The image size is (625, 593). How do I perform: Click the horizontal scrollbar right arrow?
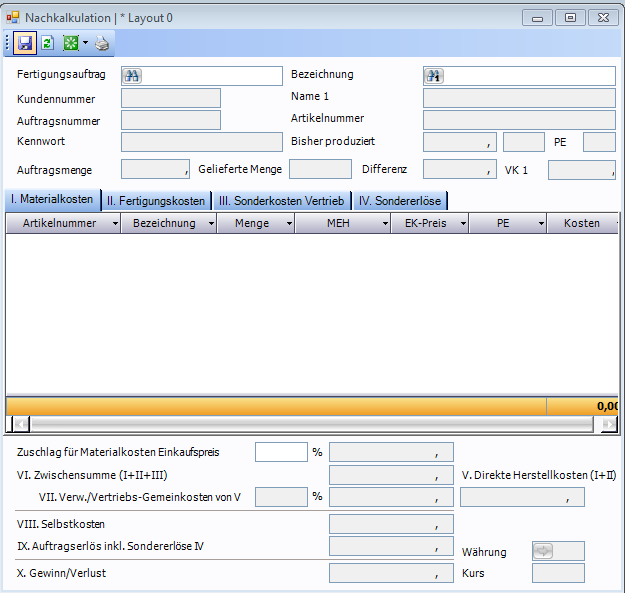point(610,424)
